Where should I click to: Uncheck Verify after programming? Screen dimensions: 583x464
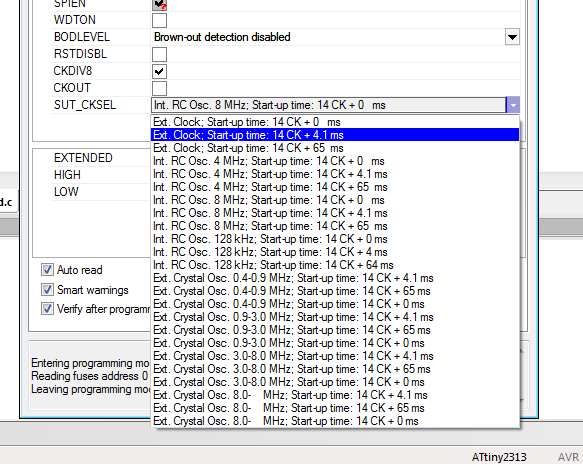(x=47, y=309)
